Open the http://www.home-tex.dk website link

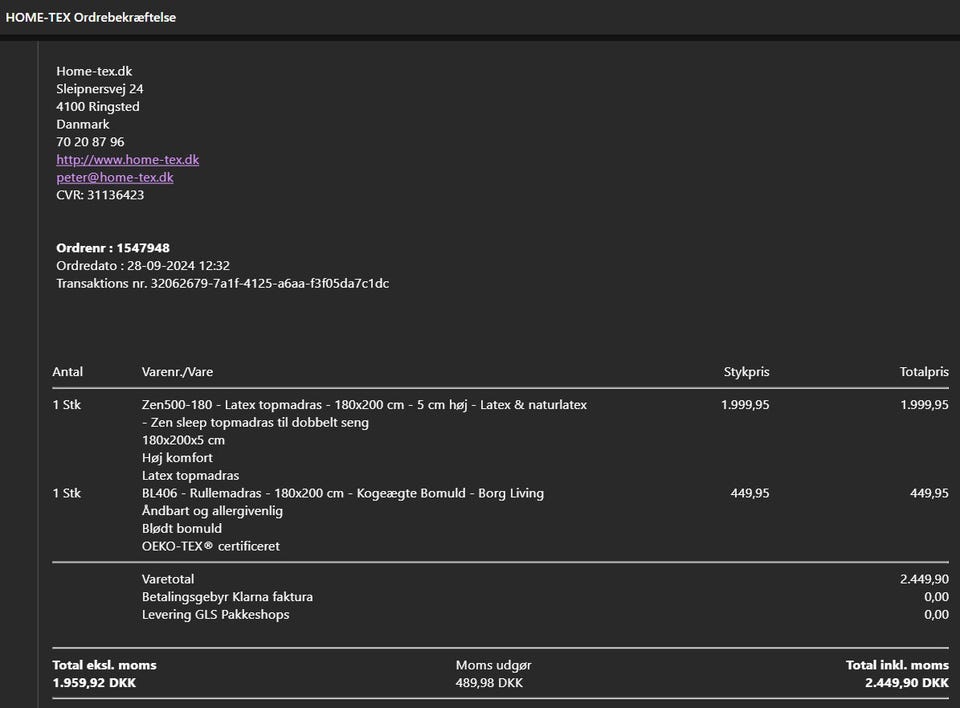click(x=127, y=160)
